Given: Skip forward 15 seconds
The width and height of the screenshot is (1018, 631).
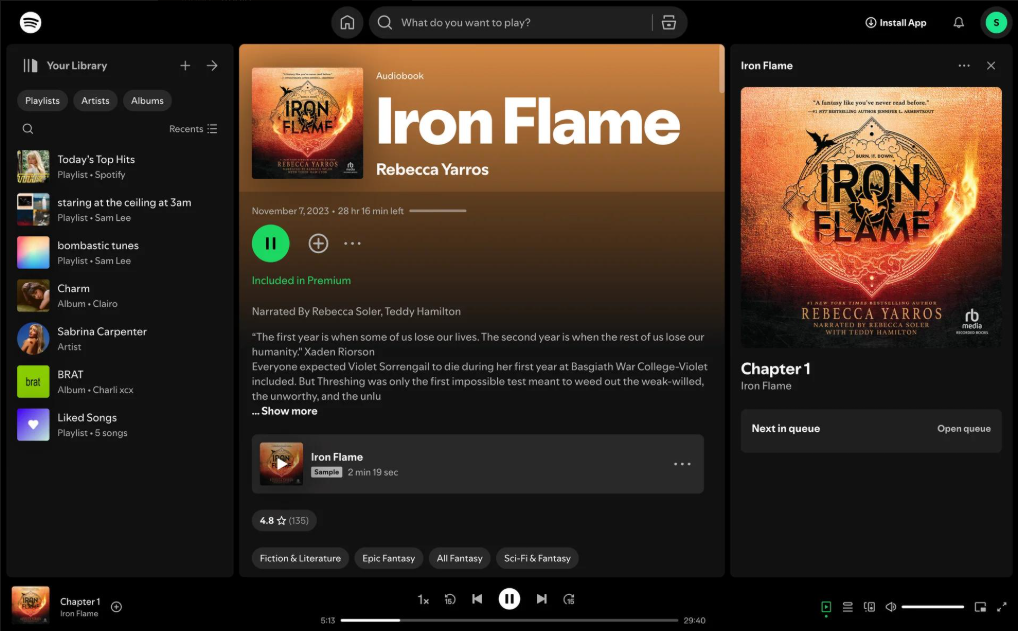Looking at the screenshot, I should click(x=569, y=599).
